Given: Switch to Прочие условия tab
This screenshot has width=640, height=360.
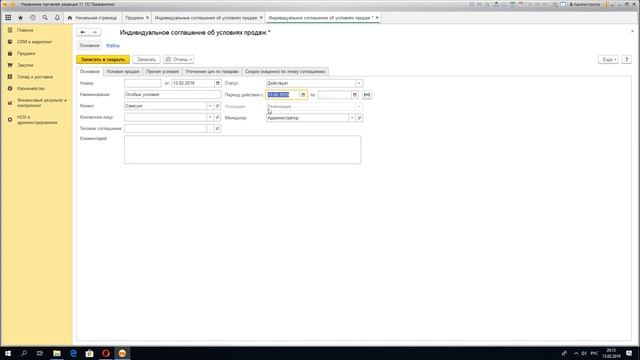Looking at the screenshot, I should pos(162,71).
